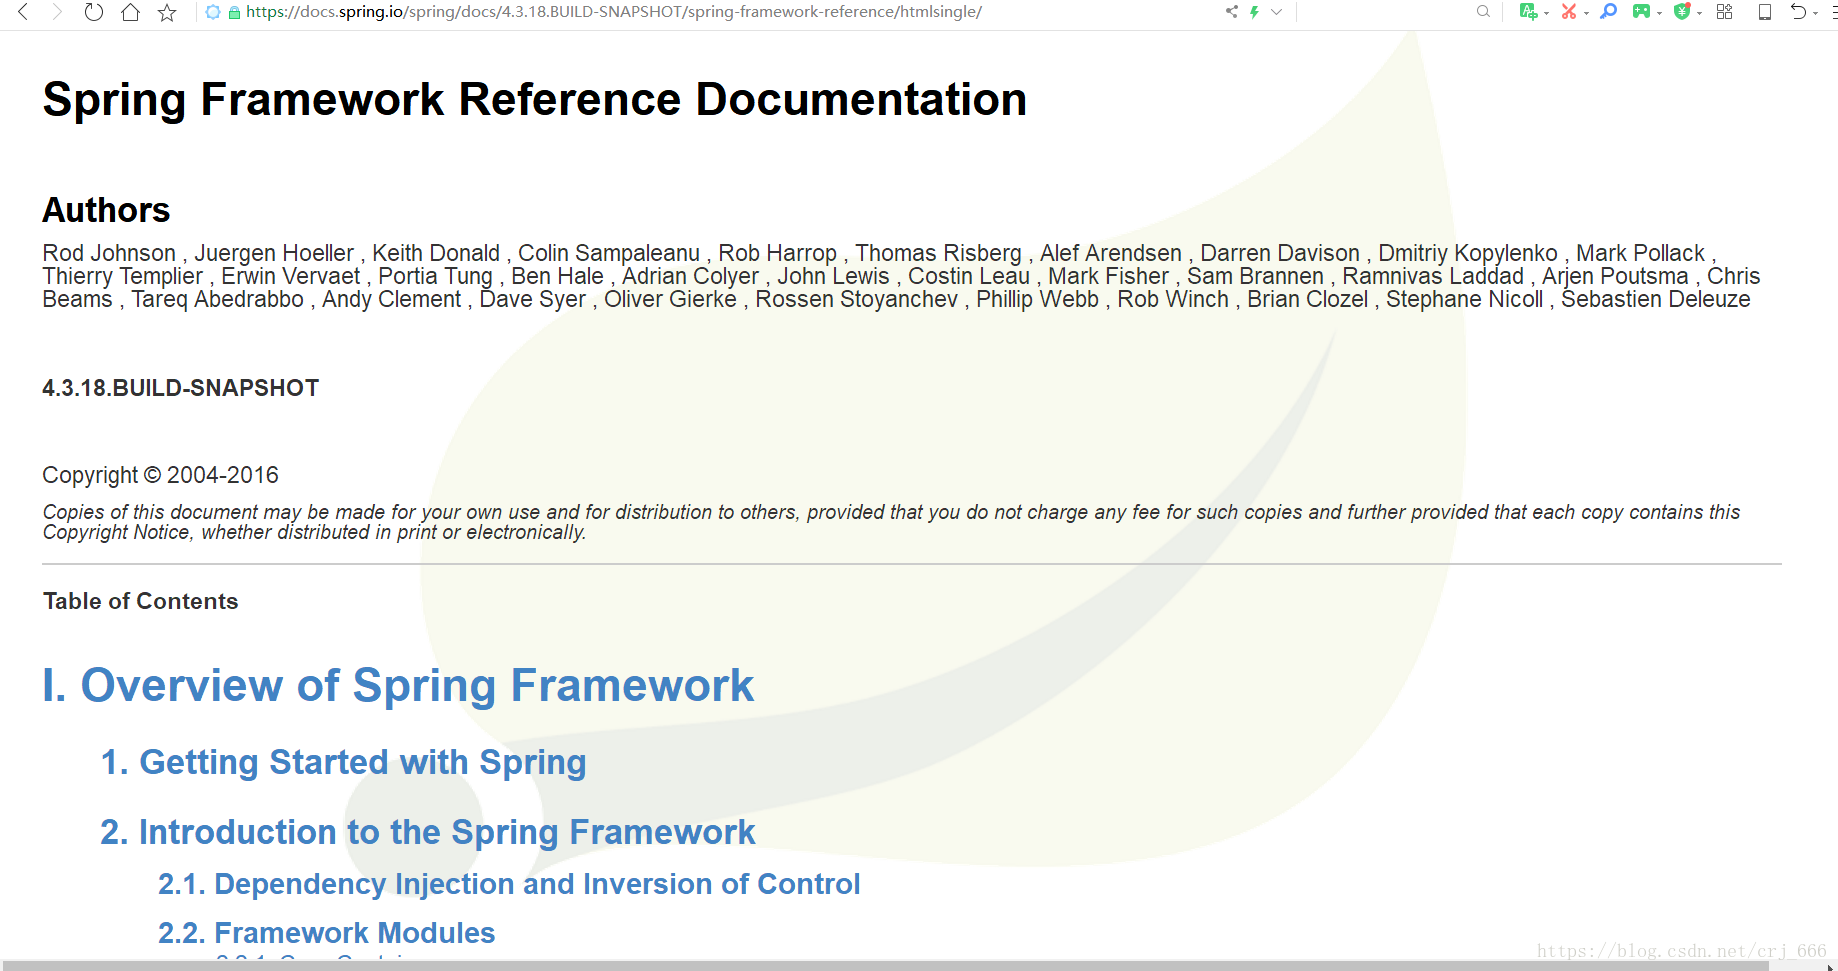Screen dimensions: 1838x971
Task: Click author name Sam Brannen
Action: point(1255,276)
